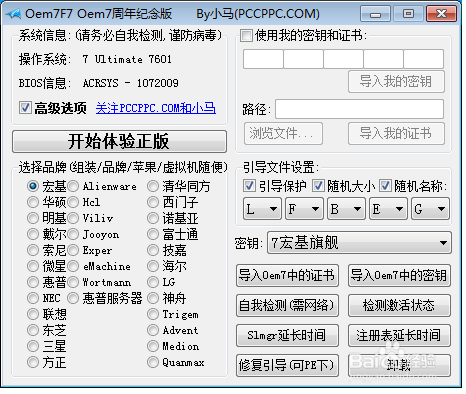Image resolution: width=466 pixels, height=394 pixels.
Task: Select the 华硕 brand radio button
Action: (33, 202)
